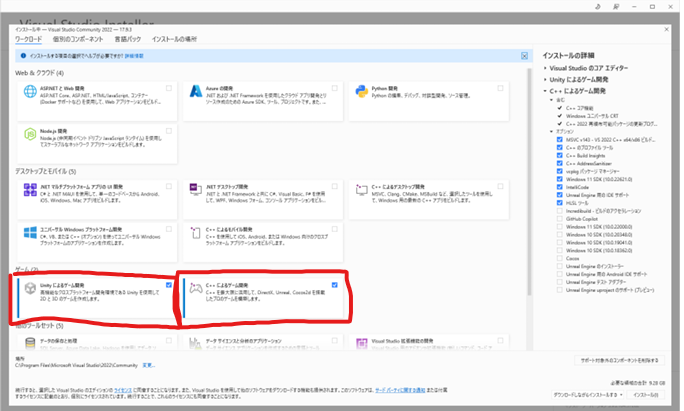Check the Universal Windows Platform development workload

169,229
